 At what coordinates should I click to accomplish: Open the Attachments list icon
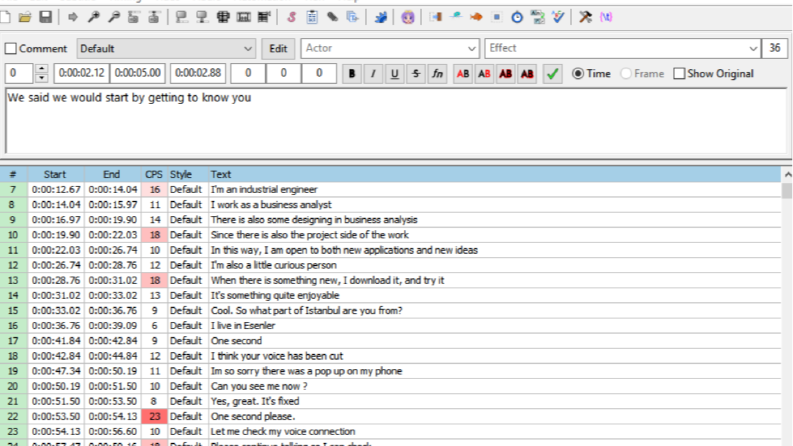[x=332, y=17]
